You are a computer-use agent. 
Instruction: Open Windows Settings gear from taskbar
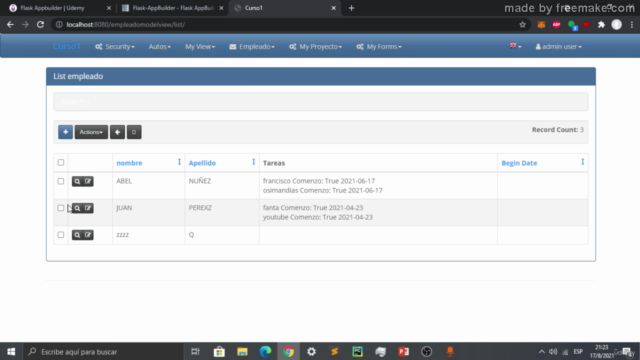click(311, 351)
